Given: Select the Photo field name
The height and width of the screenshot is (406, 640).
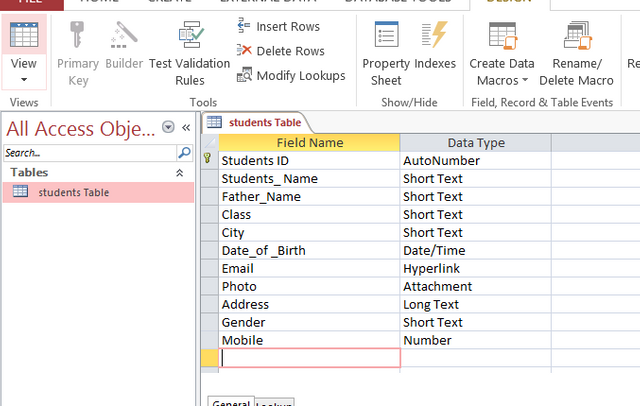Looking at the screenshot, I should click(x=309, y=286).
